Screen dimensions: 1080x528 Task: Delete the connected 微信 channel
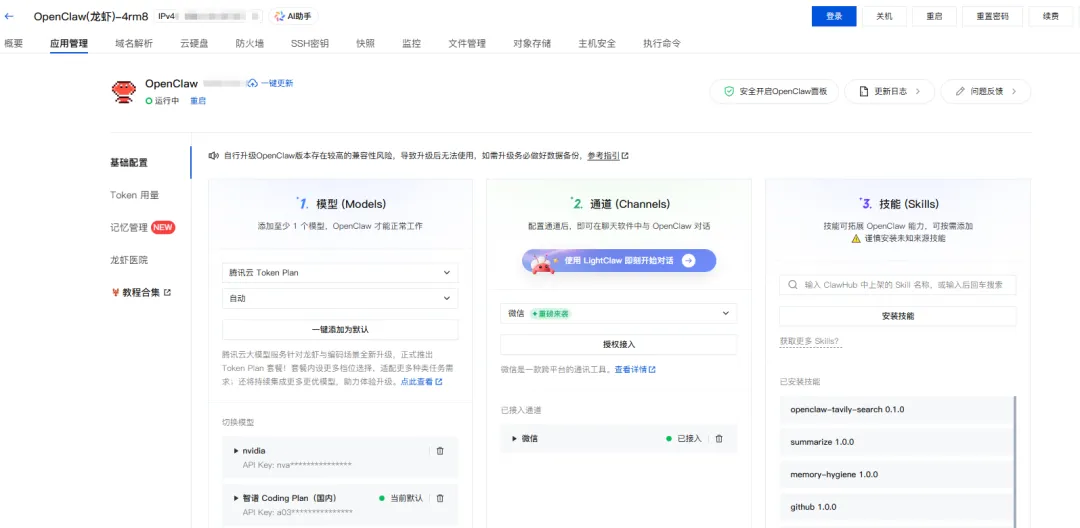click(719, 439)
